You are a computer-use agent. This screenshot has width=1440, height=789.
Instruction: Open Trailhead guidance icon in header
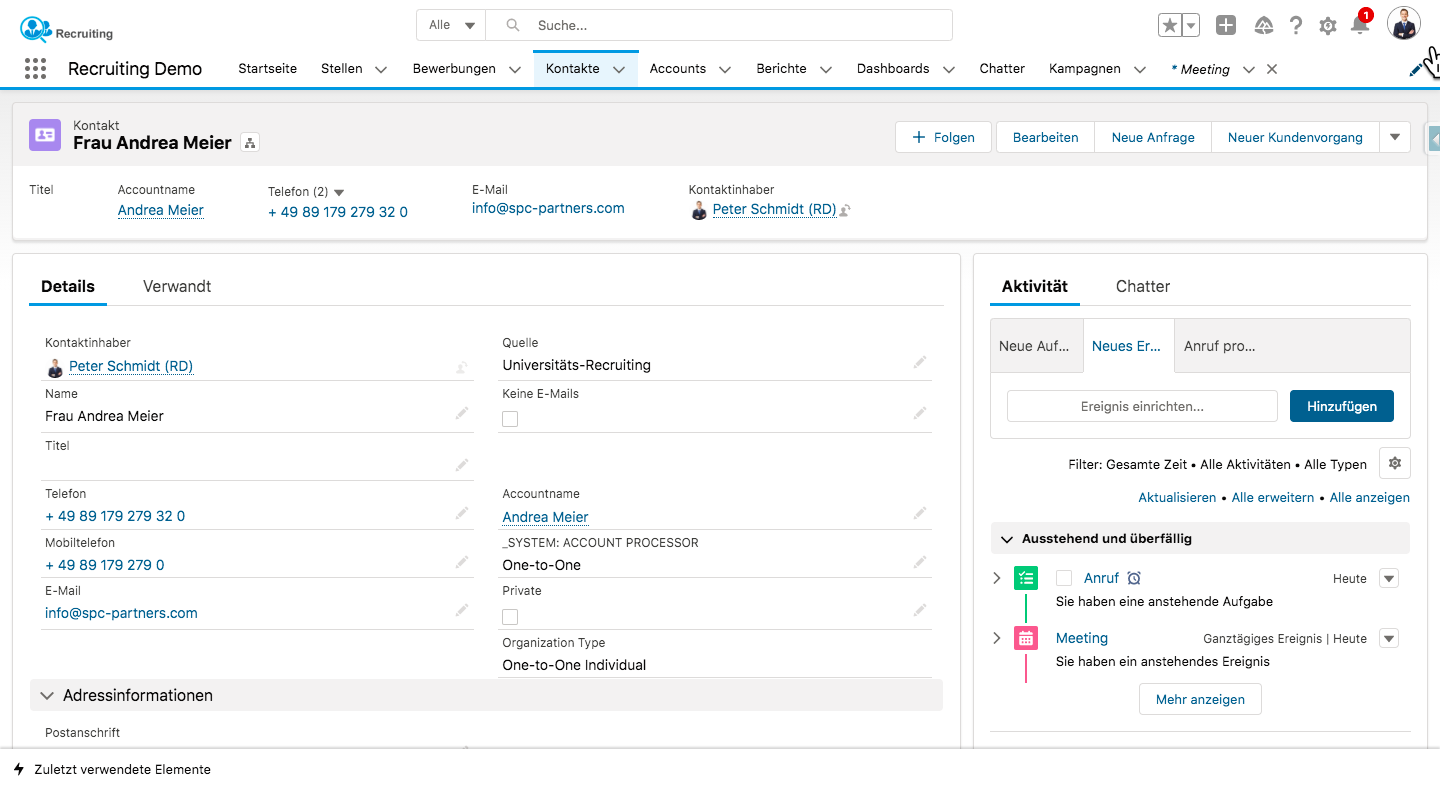coord(1264,26)
